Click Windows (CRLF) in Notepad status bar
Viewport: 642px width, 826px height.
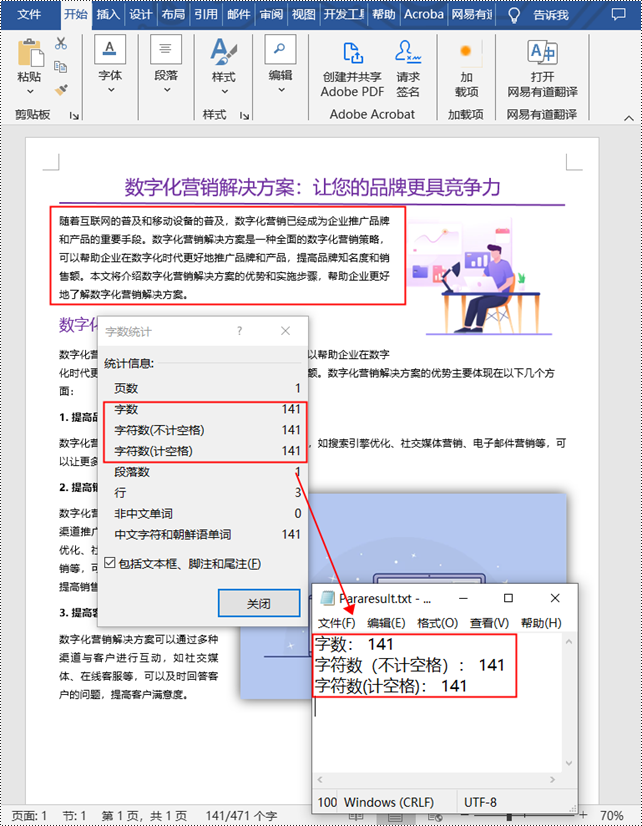(389, 802)
